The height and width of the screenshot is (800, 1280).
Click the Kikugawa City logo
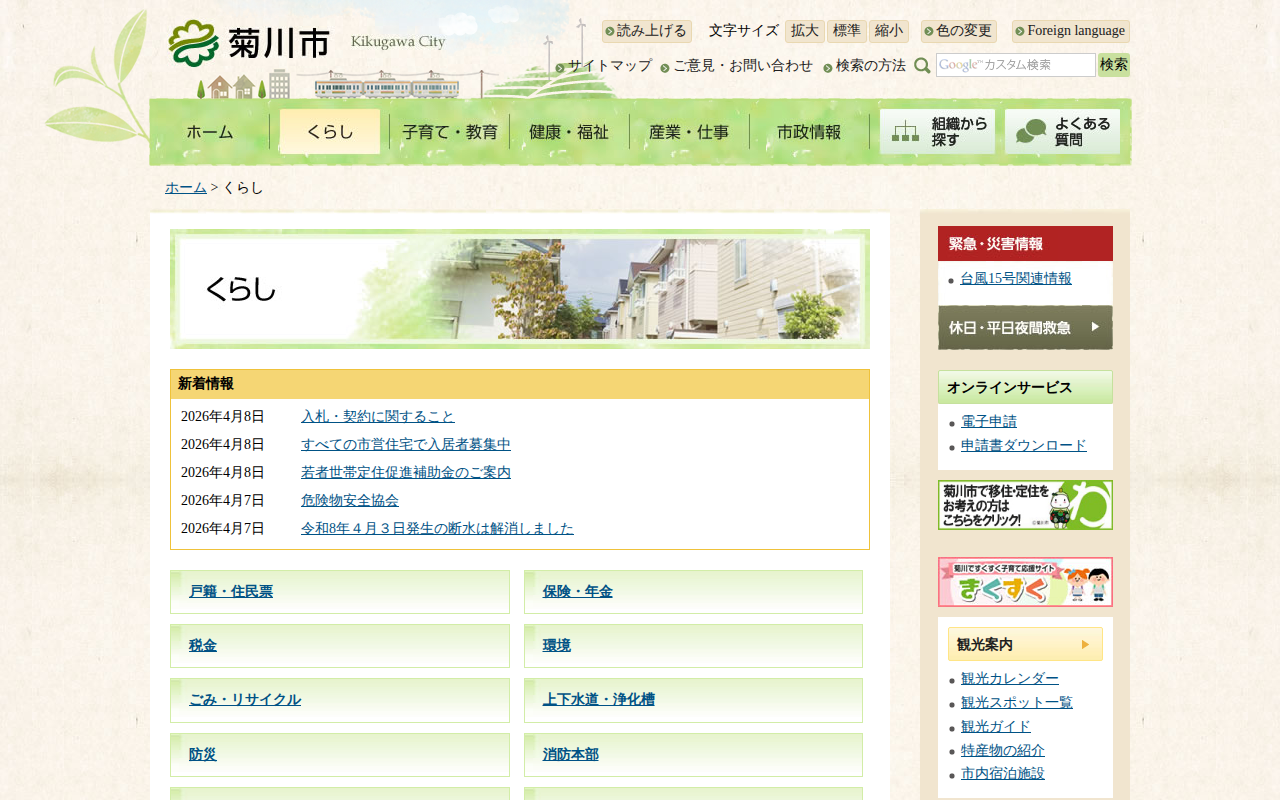pos(250,43)
